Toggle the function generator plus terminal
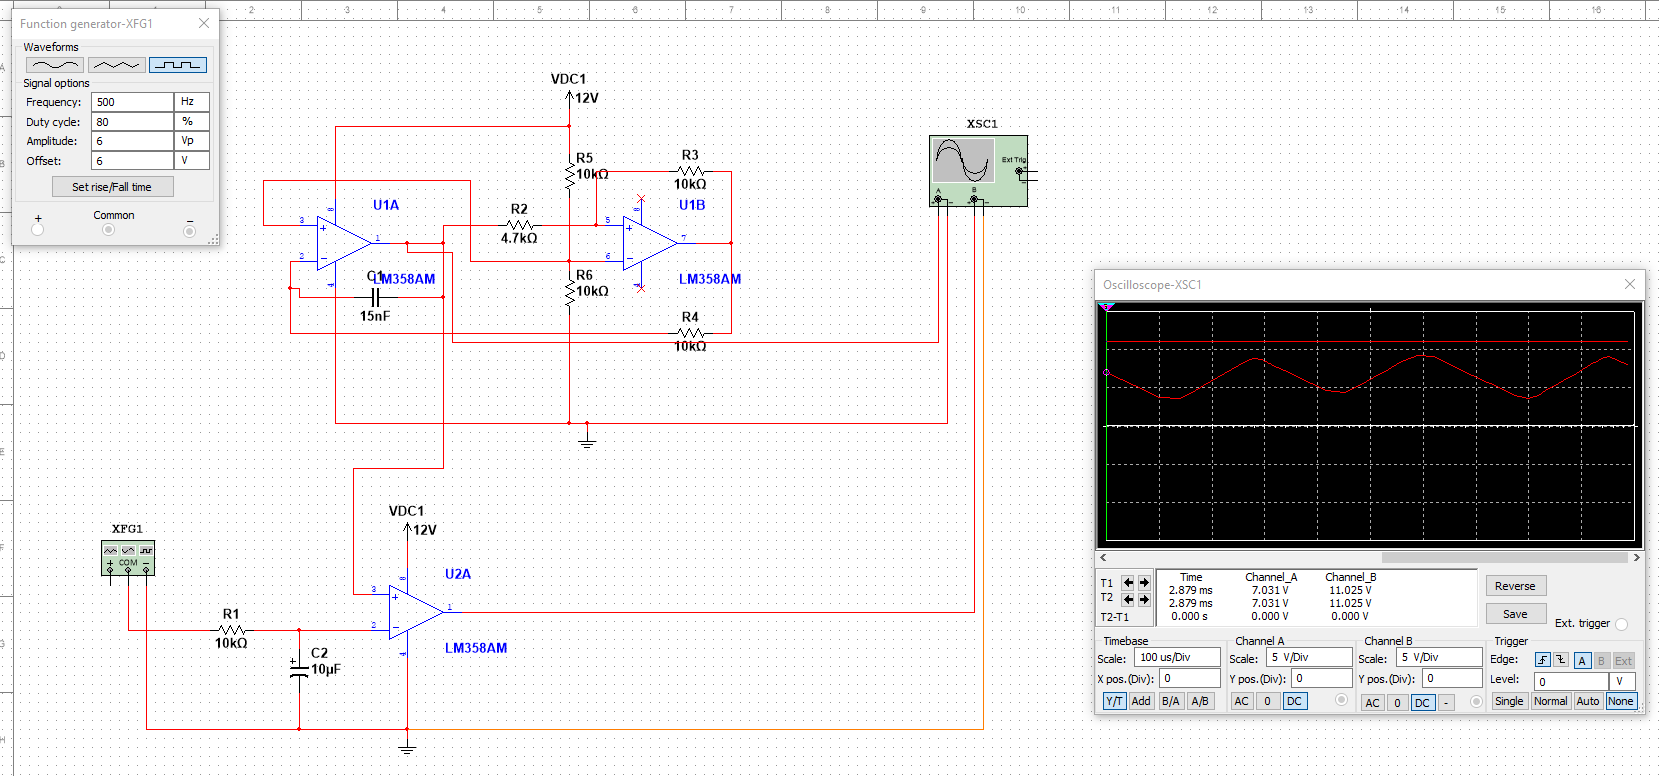Image resolution: width=1659 pixels, height=776 pixels. pyautogui.click(x=38, y=230)
